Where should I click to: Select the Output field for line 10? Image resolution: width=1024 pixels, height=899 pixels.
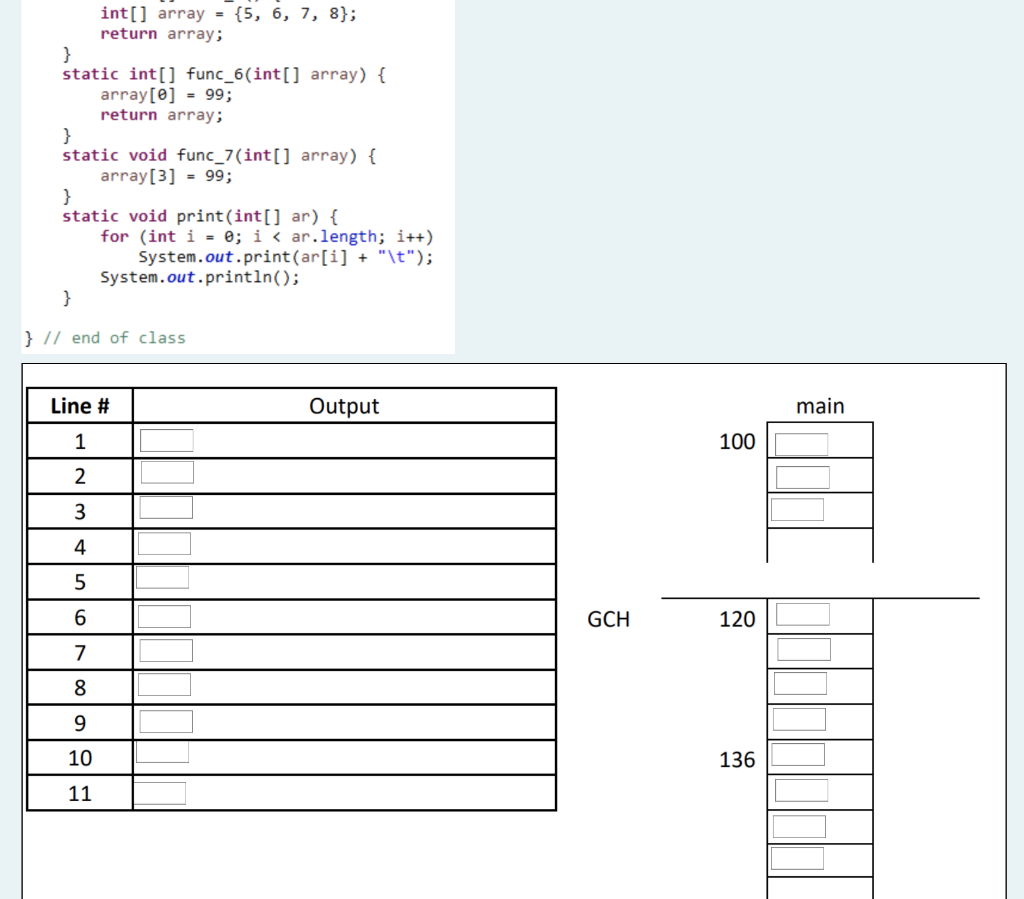point(163,751)
